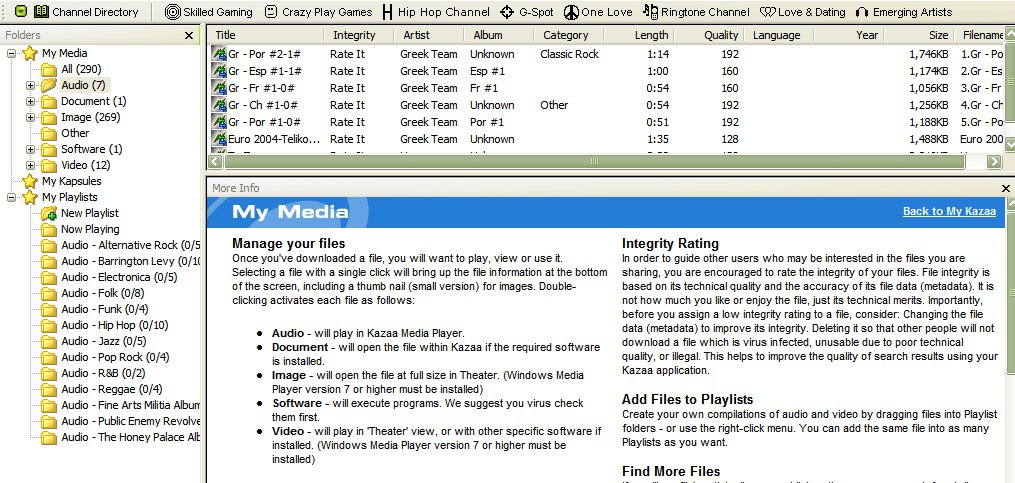Select the Gr - Fr #1-0# file row

pyautogui.click(x=605, y=88)
